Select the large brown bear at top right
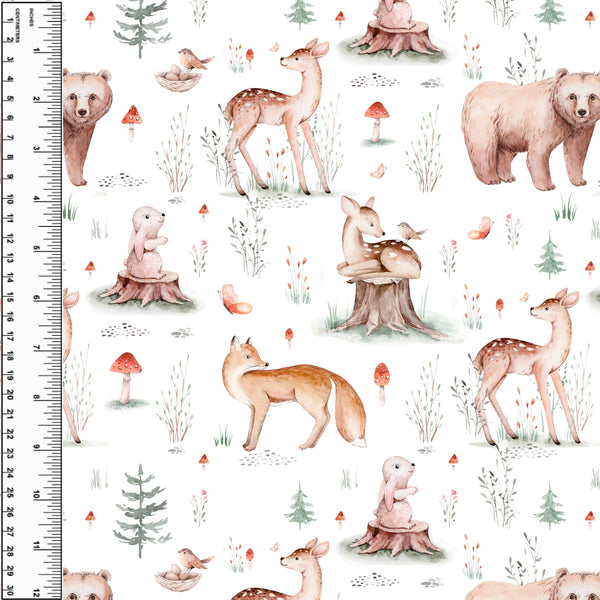This screenshot has height=600, width=600. pos(530,128)
